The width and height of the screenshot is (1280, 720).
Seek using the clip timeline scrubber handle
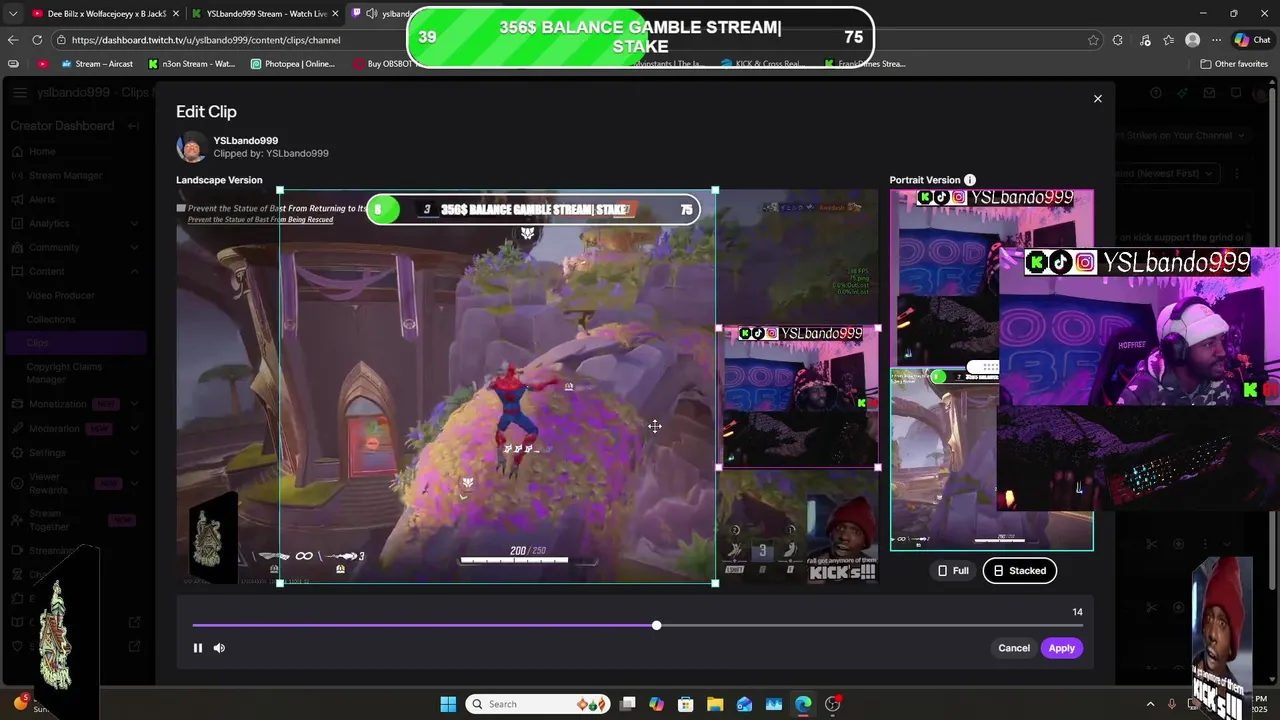[x=656, y=625]
